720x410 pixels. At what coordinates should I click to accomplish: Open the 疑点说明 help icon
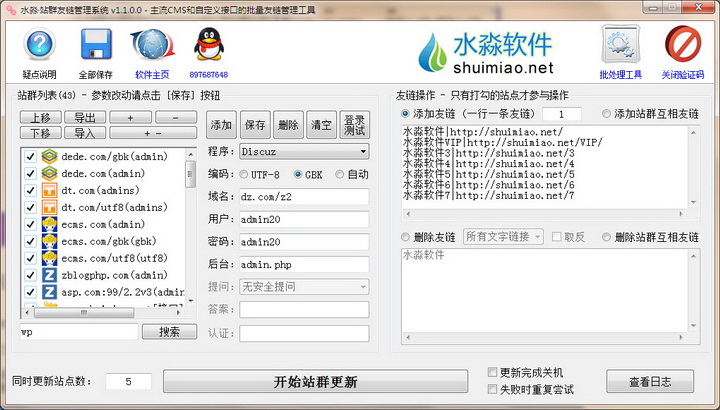pyautogui.click(x=39, y=45)
